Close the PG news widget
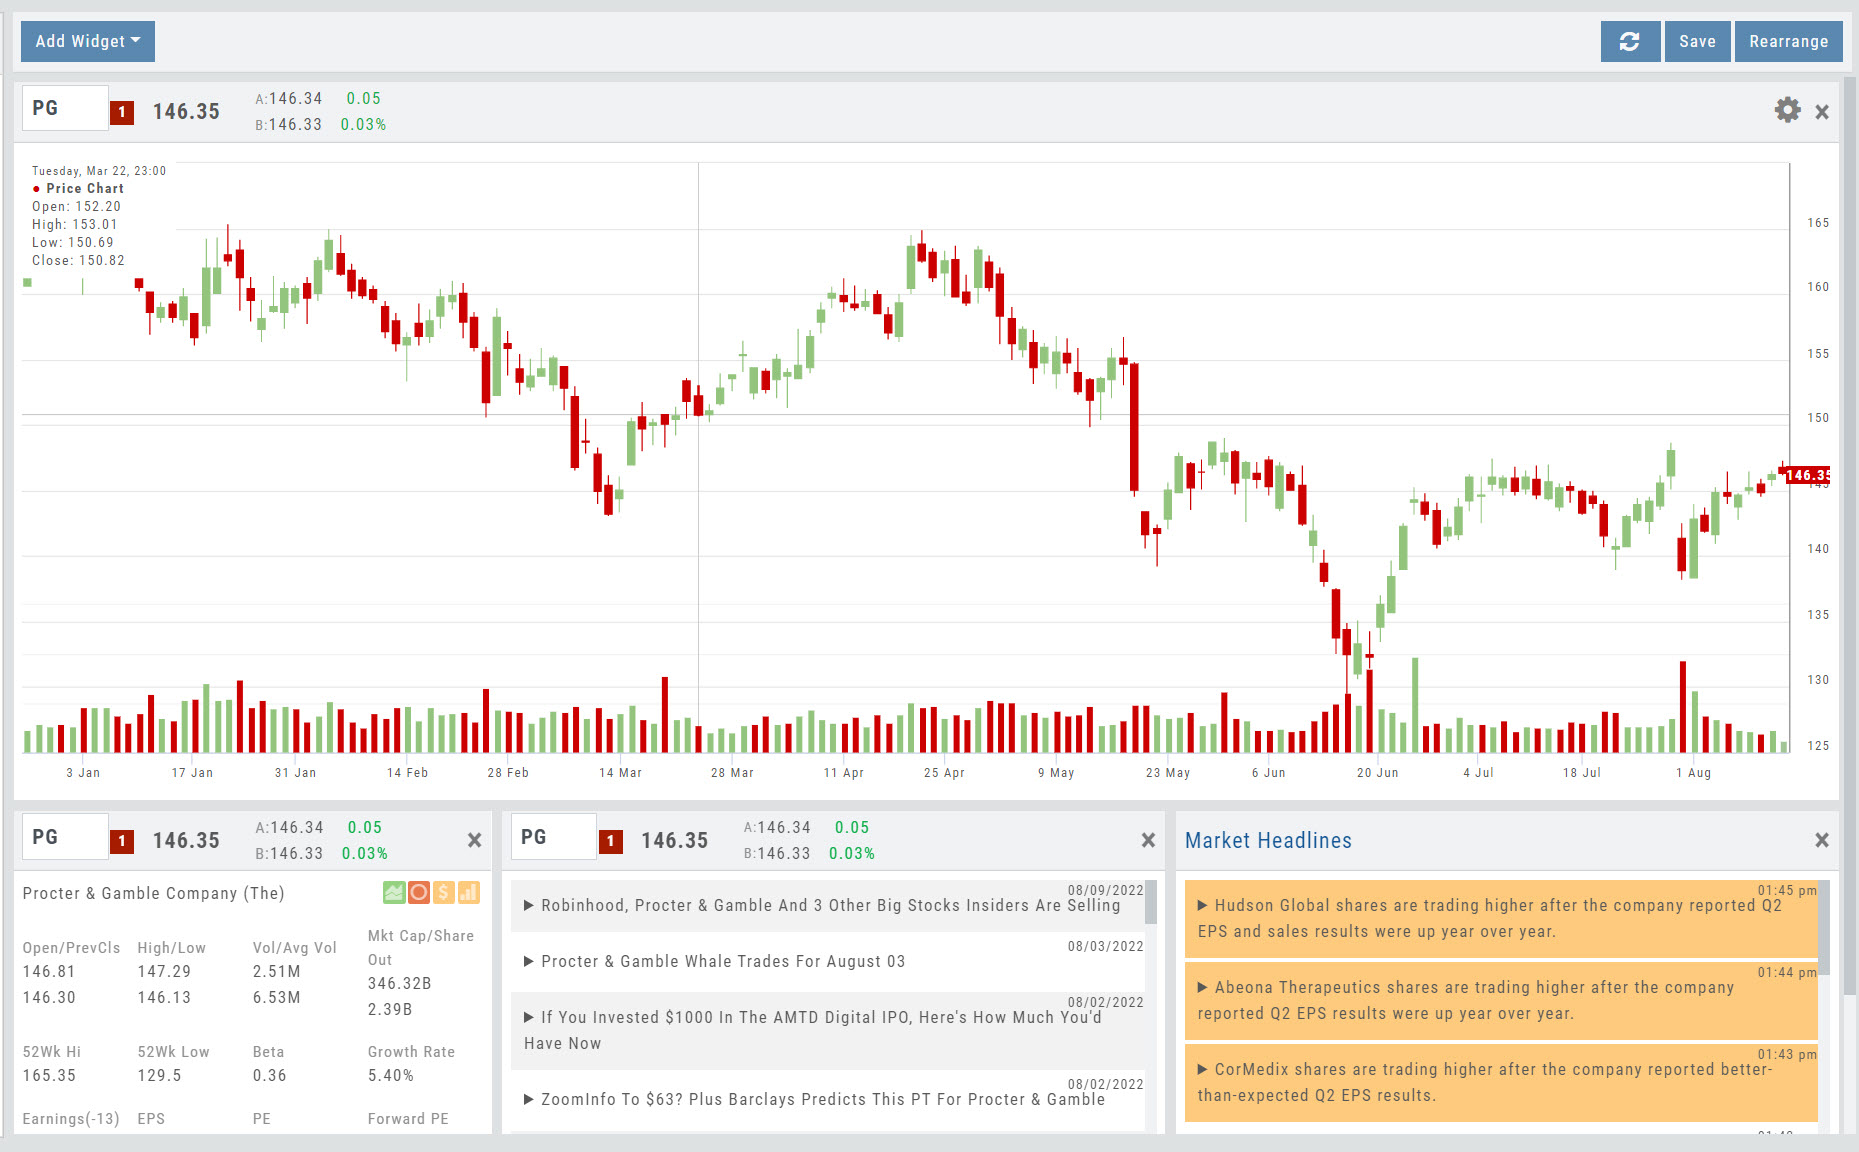 [1148, 840]
